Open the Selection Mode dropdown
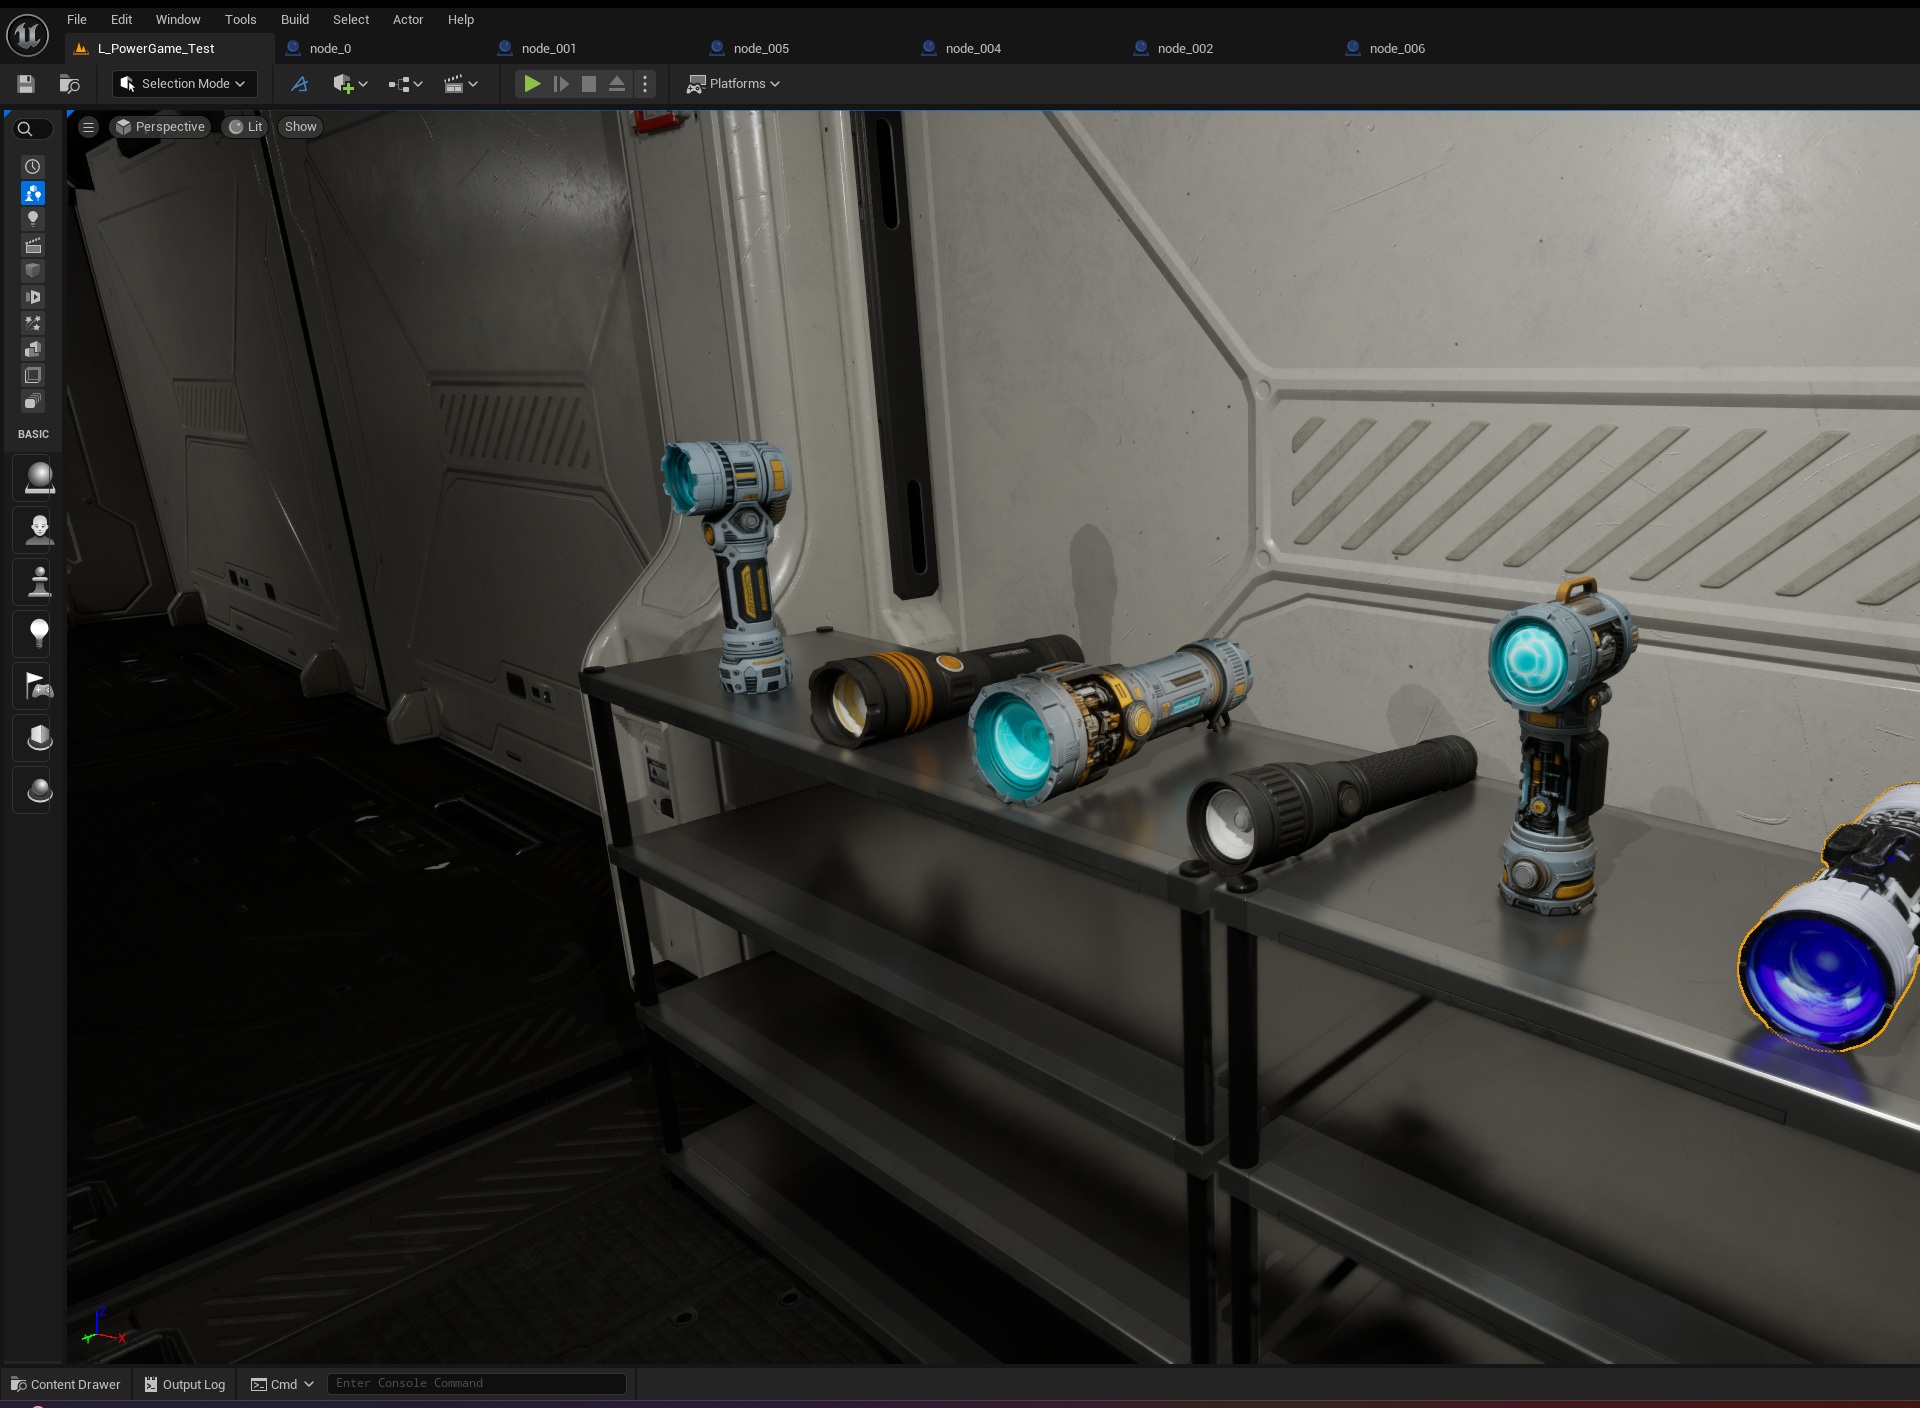Screen dimensions: 1920x1408 [x=184, y=84]
